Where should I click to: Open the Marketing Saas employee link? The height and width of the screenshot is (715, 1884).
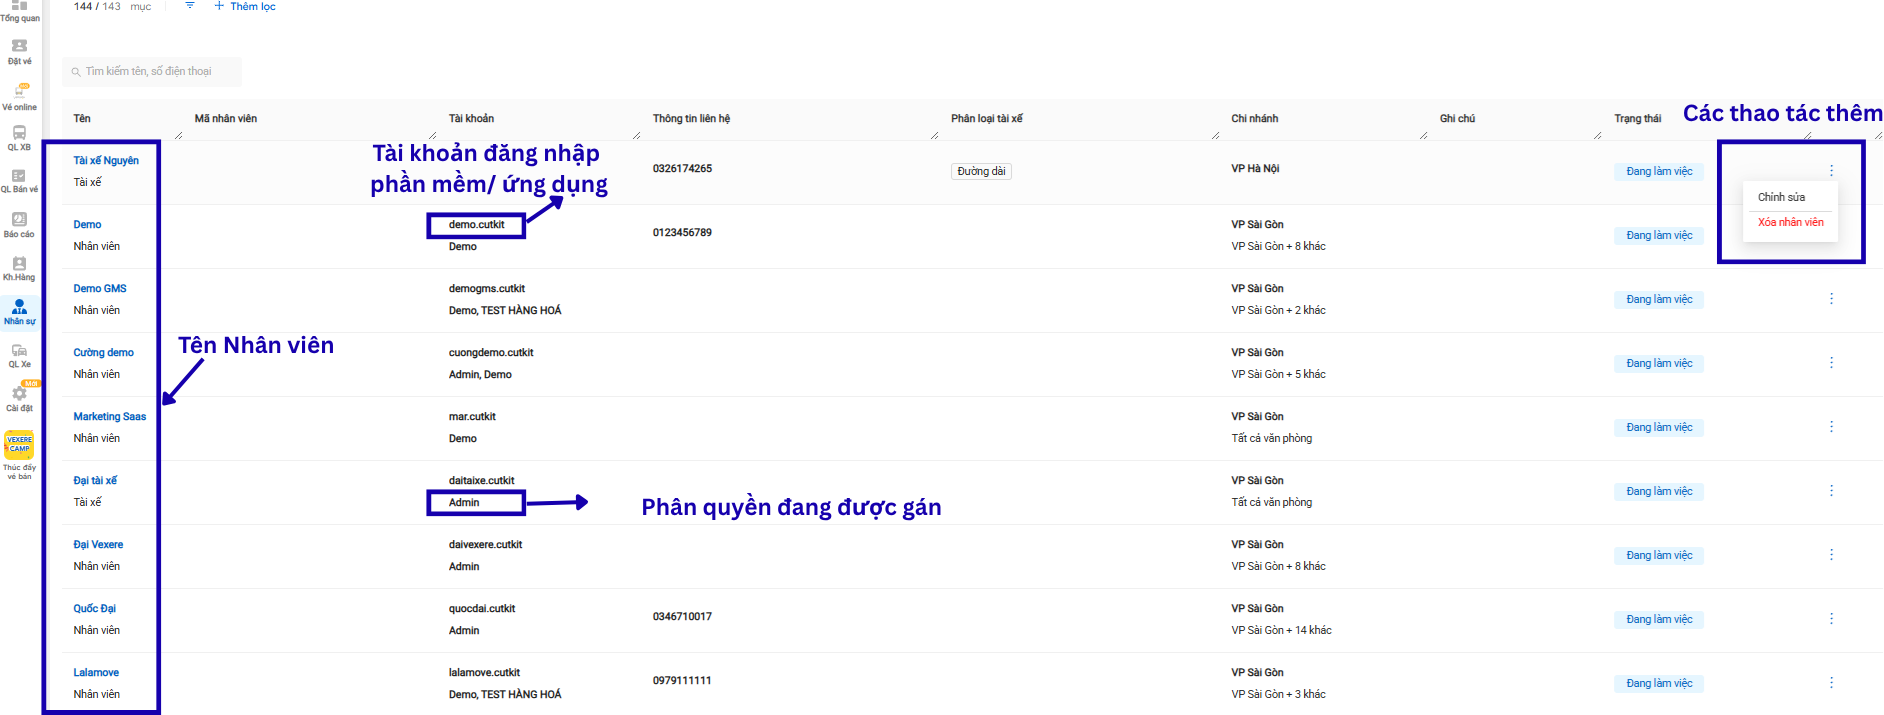tap(109, 416)
